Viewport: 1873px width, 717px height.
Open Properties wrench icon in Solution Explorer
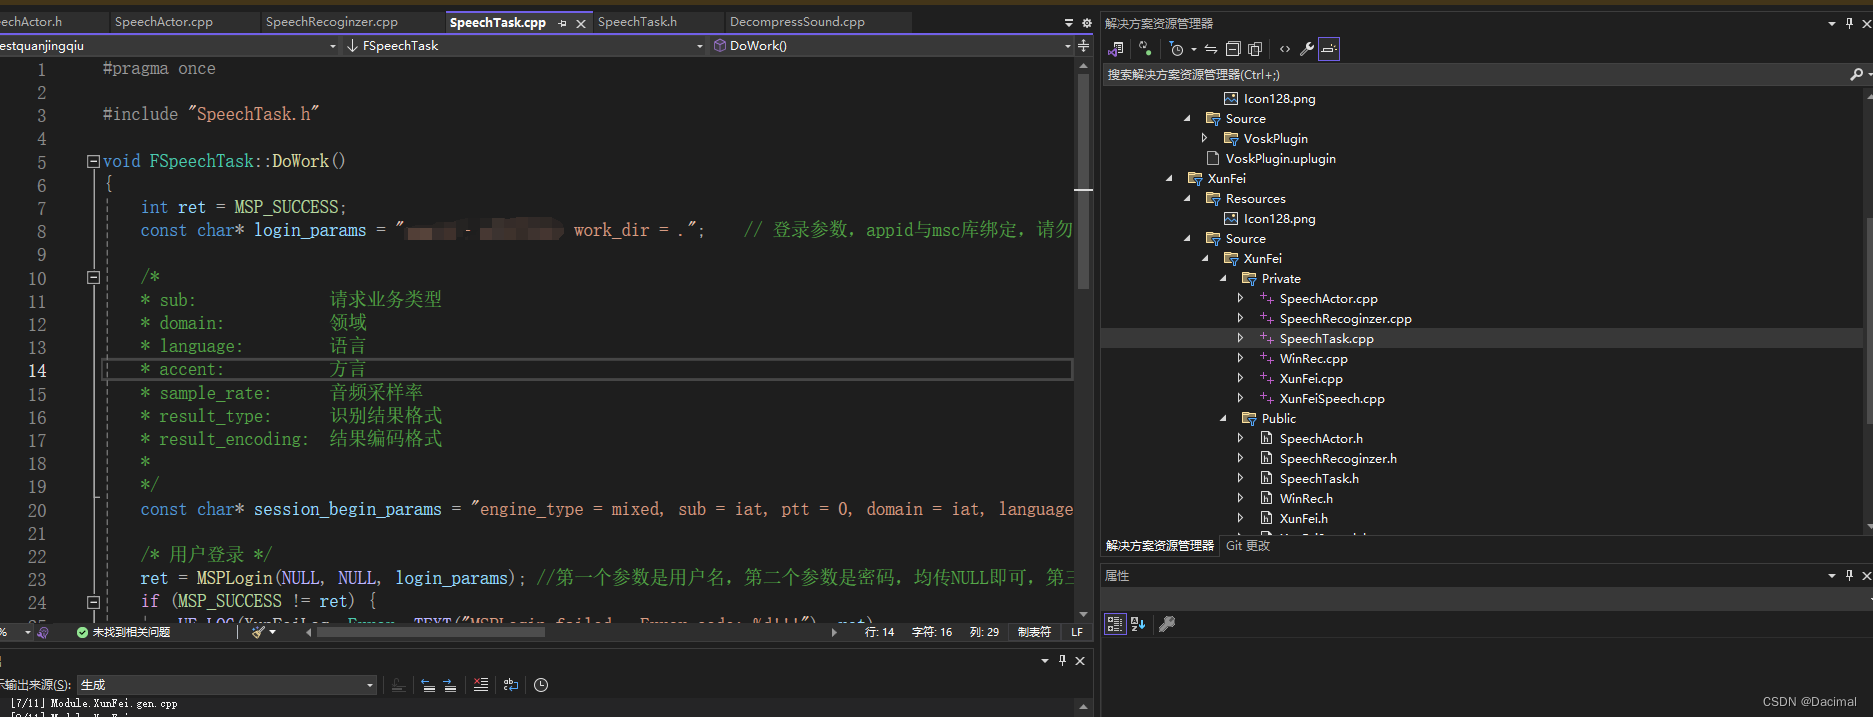pos(1306,49)
